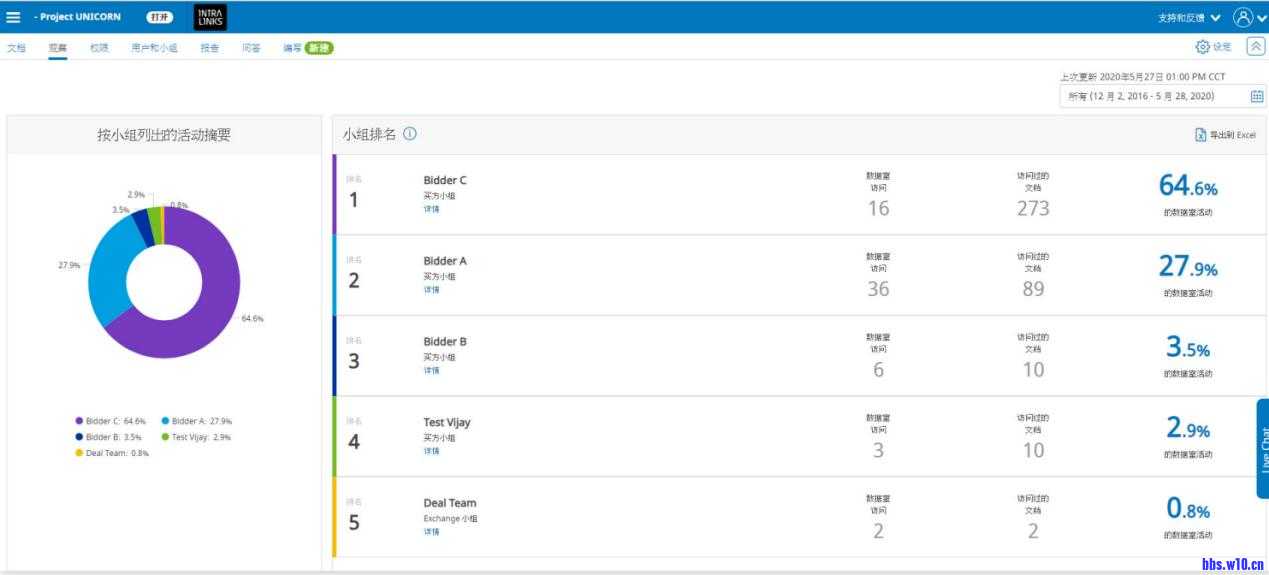This screenshot has height=575, width=1269.
Task: Switch to the 用户和小组 tab
Action: coord(154,47)
